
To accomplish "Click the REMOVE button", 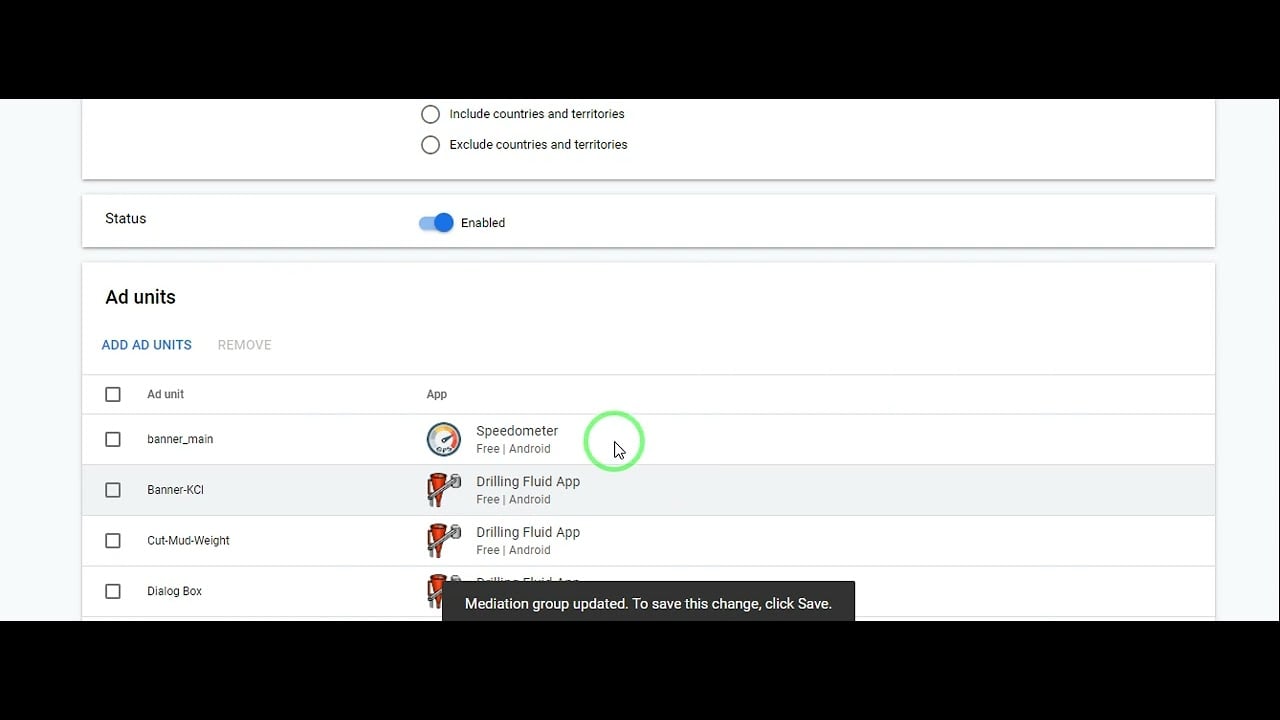I will click(x=245, y=345).
